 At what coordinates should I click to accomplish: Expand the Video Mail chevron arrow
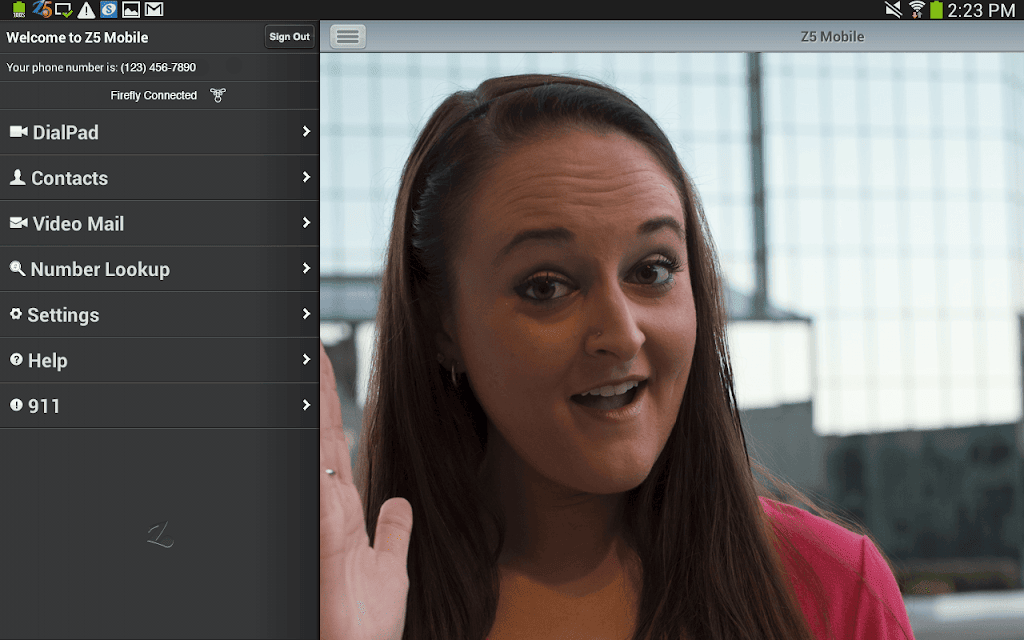306,223
